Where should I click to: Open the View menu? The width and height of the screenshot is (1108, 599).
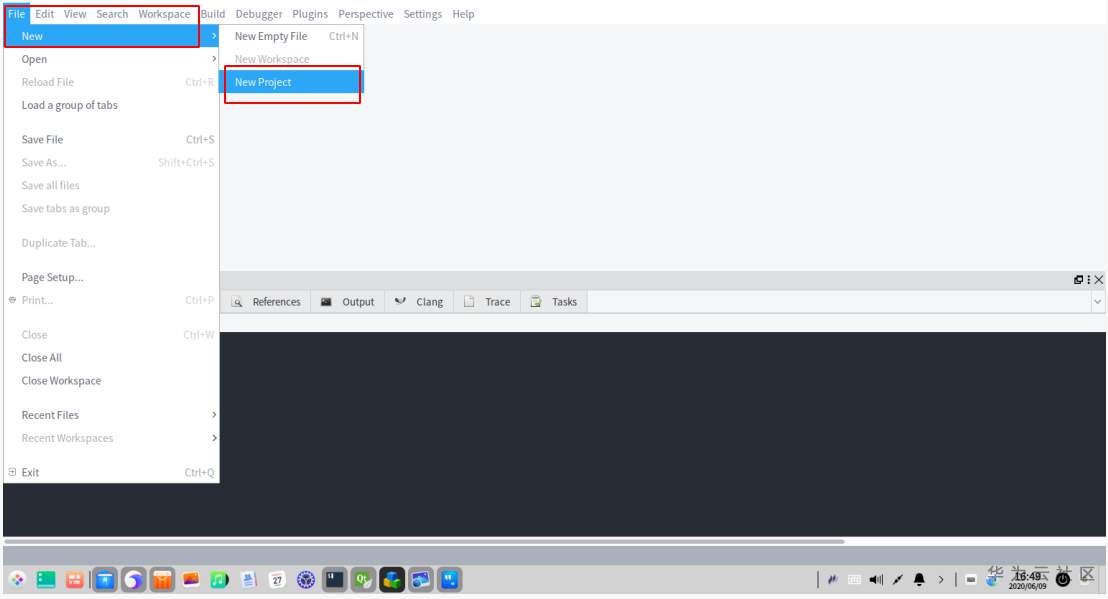tap(75, 14)
